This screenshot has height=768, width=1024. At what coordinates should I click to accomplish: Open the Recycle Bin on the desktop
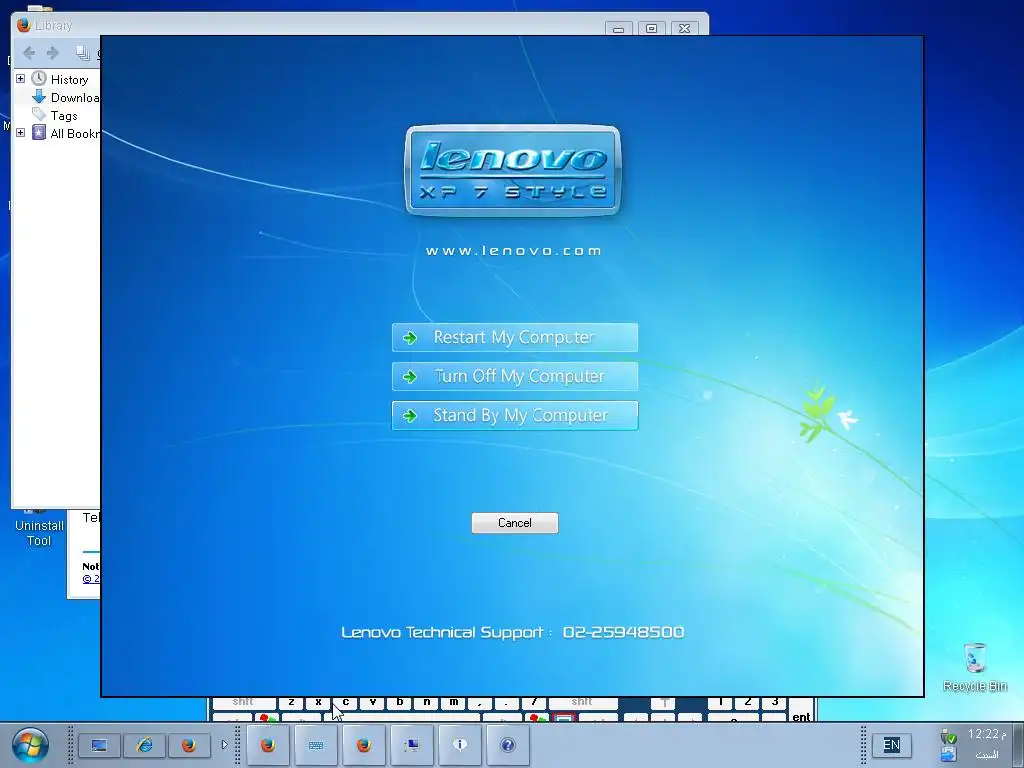coord(975,667)
